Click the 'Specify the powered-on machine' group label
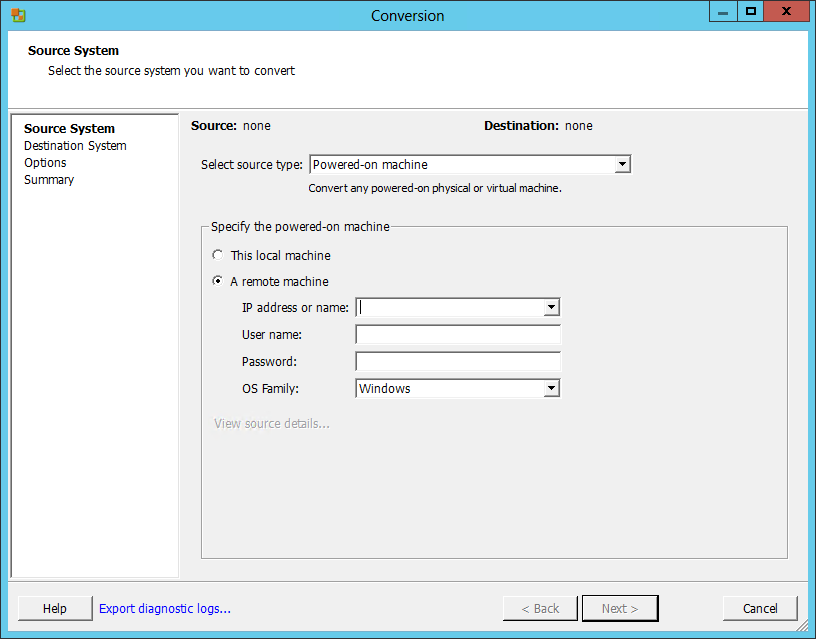The width and height of the screenshot is (816, 639). pyautogui.click(x=300, y=227)
